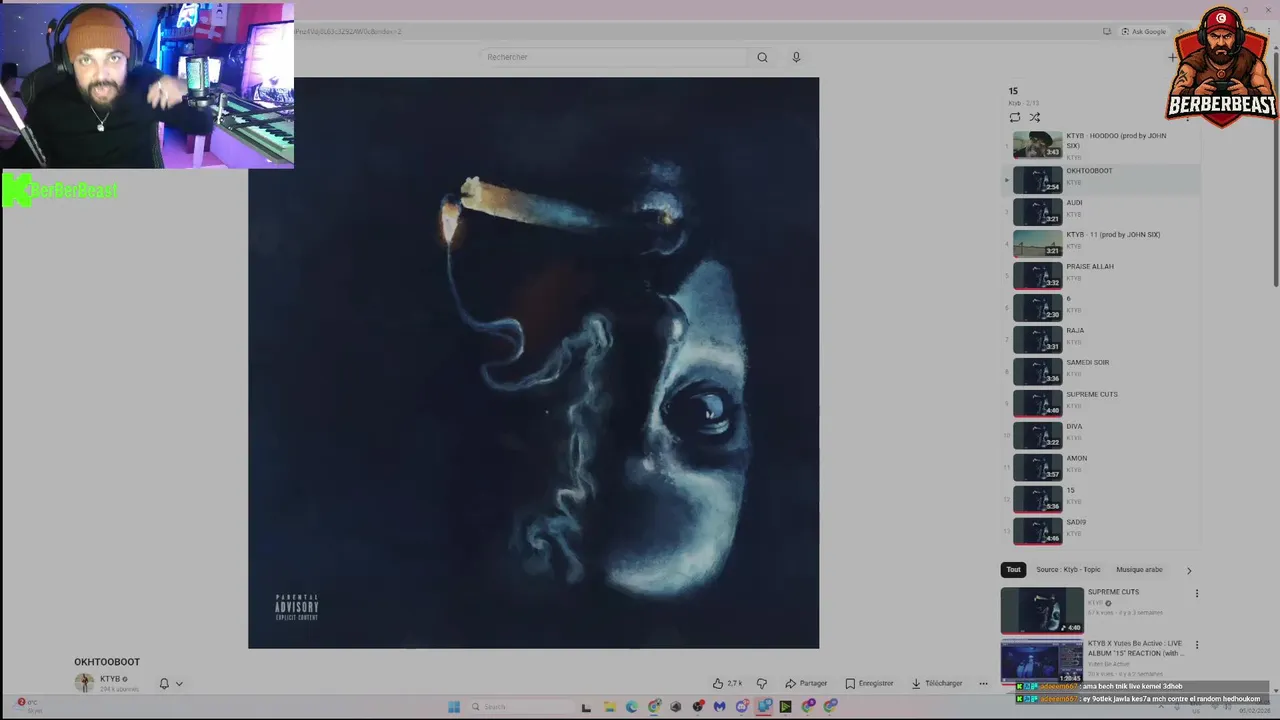The image size is (1280, 720).
Task: Play SADI9 from the playlist
Action: pyautogui.click(x=1100, y=531)
